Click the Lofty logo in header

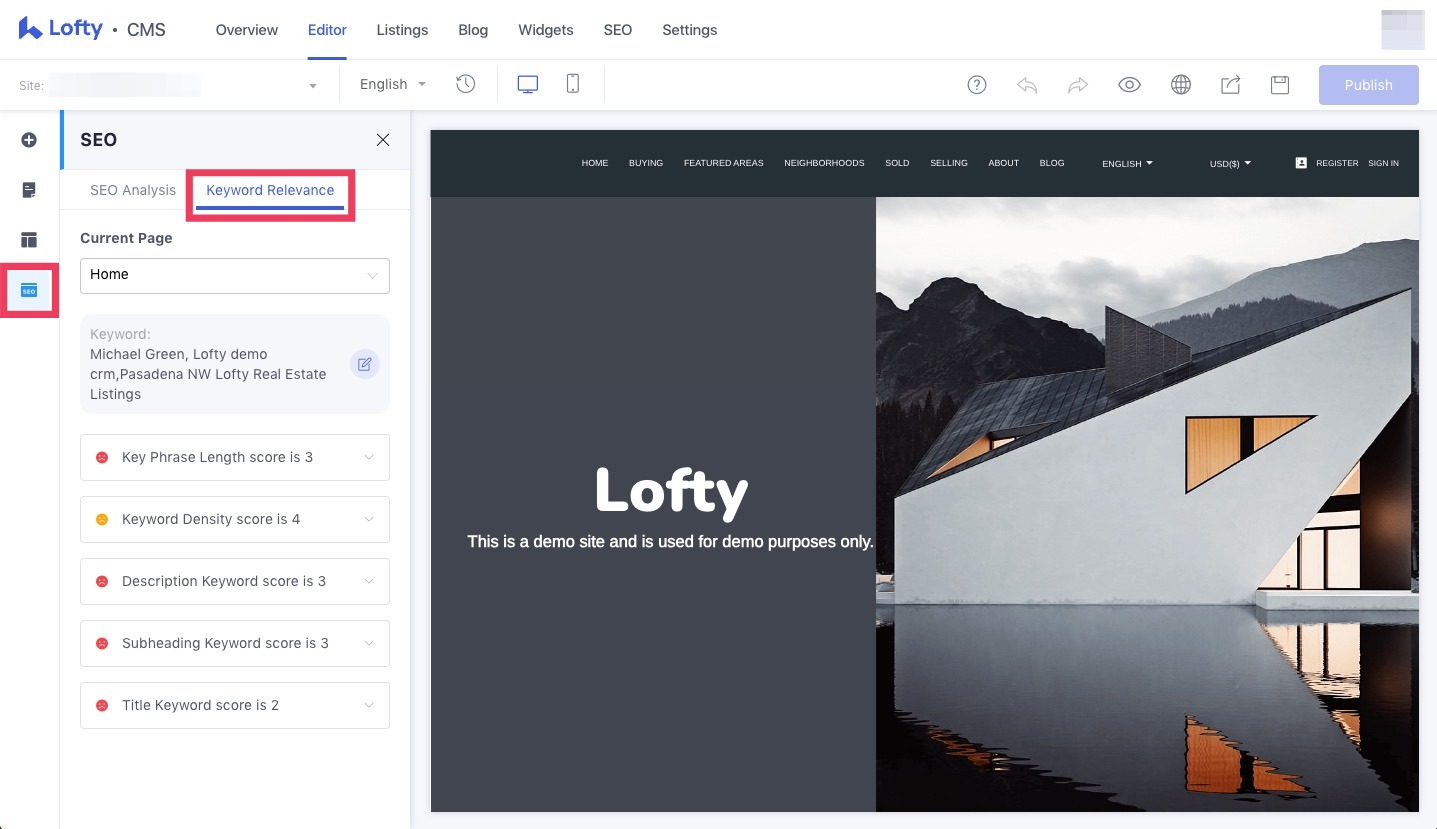tap(61, 29)
